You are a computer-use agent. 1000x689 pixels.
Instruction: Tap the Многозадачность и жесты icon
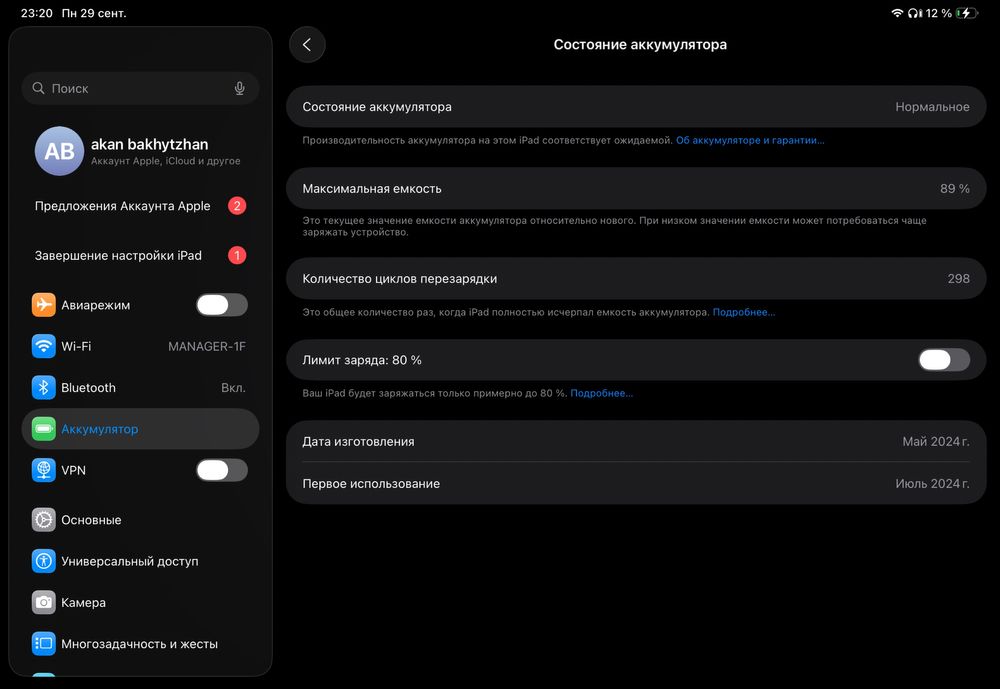[x=43, y=644]
